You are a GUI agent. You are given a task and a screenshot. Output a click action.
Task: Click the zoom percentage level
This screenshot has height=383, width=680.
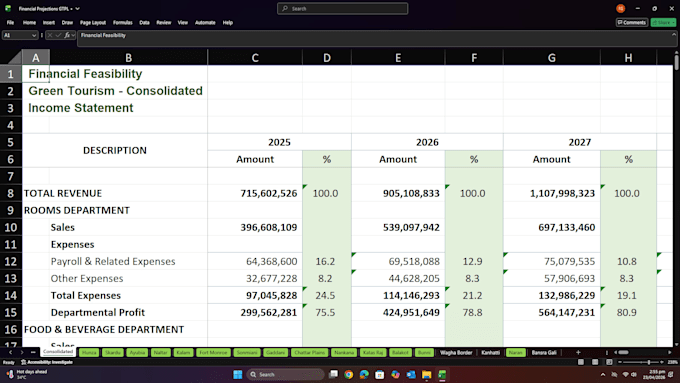(673, 362)
